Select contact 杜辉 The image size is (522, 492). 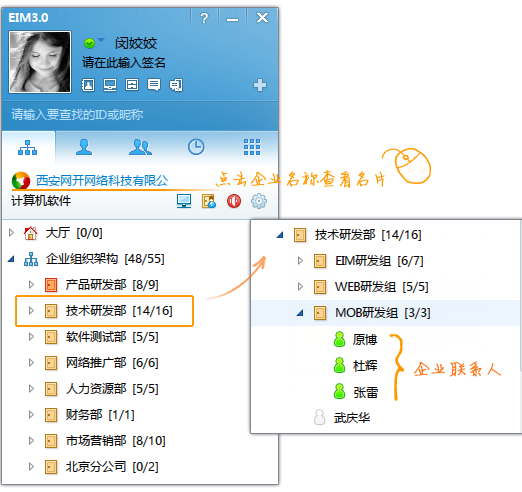[365, 366]
